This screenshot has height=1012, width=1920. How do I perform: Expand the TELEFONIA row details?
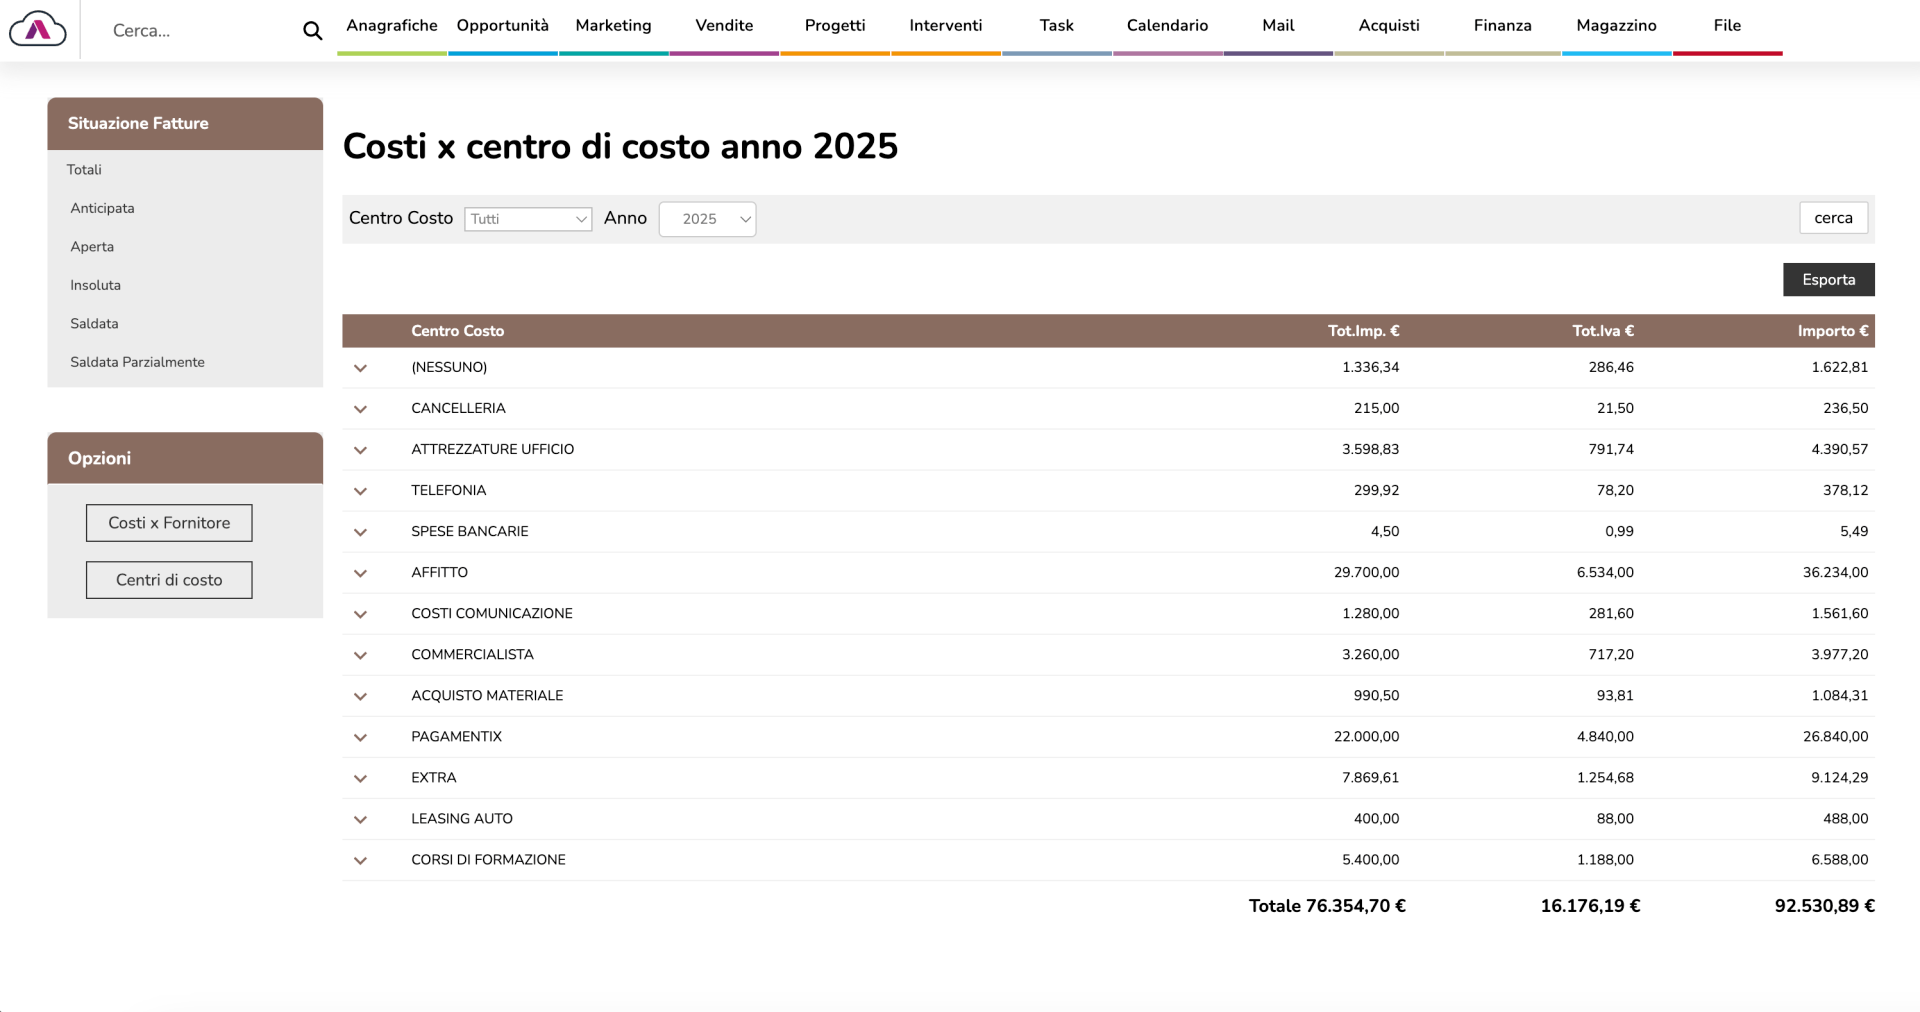[x=360, y=491]
